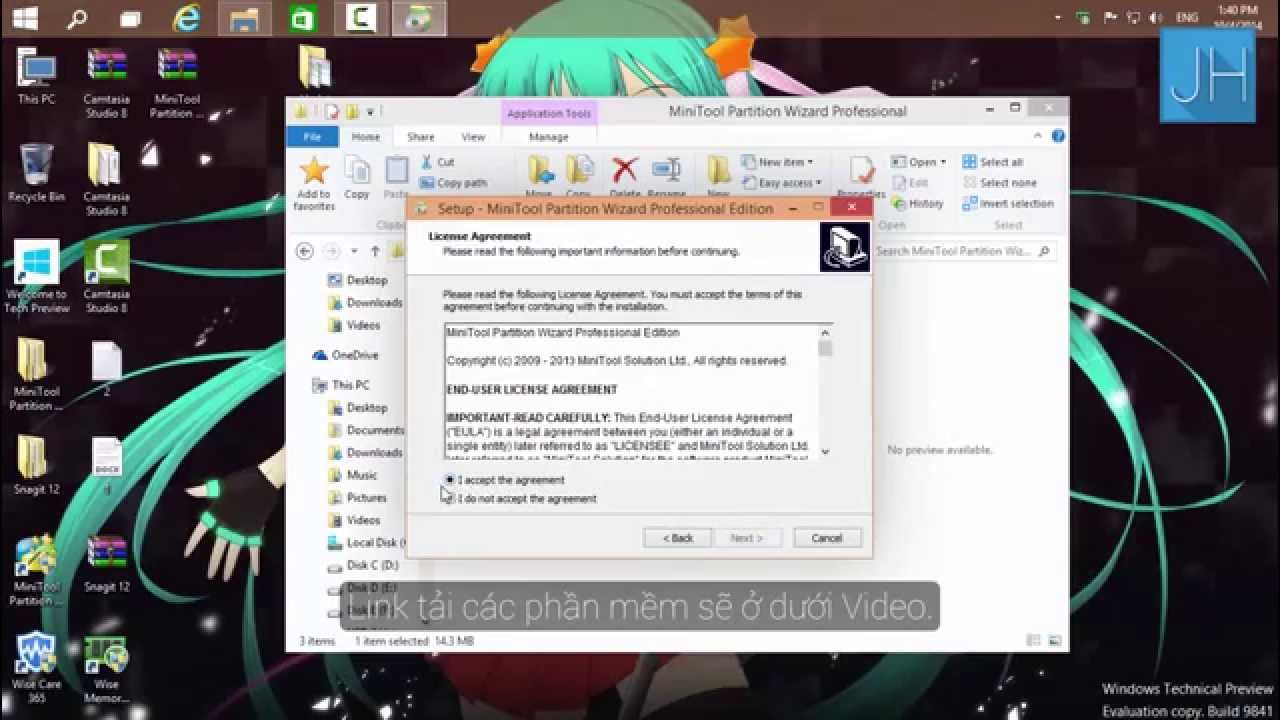The image size is (1280, 720).
Task: Click the ENG language indicator
Action: point(1187,17)
